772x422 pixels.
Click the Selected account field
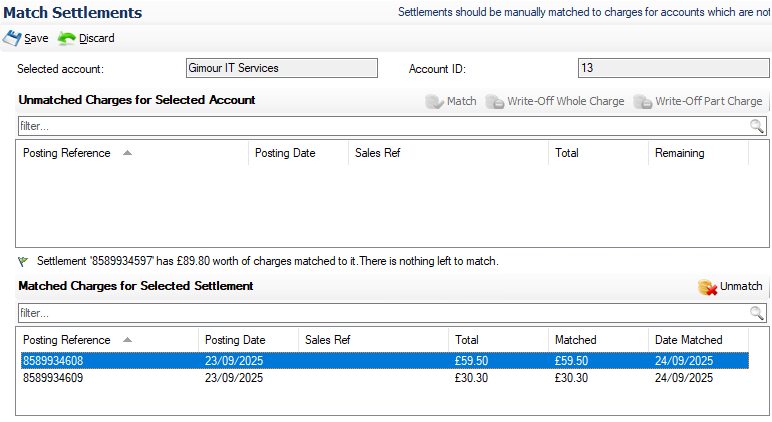281,68
